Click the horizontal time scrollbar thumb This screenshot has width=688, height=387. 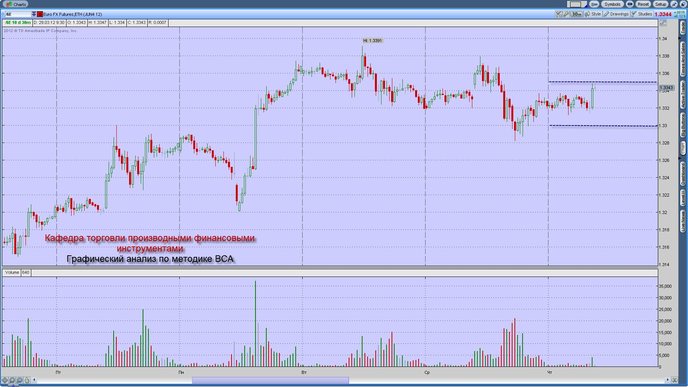click(x=270, y=380)
